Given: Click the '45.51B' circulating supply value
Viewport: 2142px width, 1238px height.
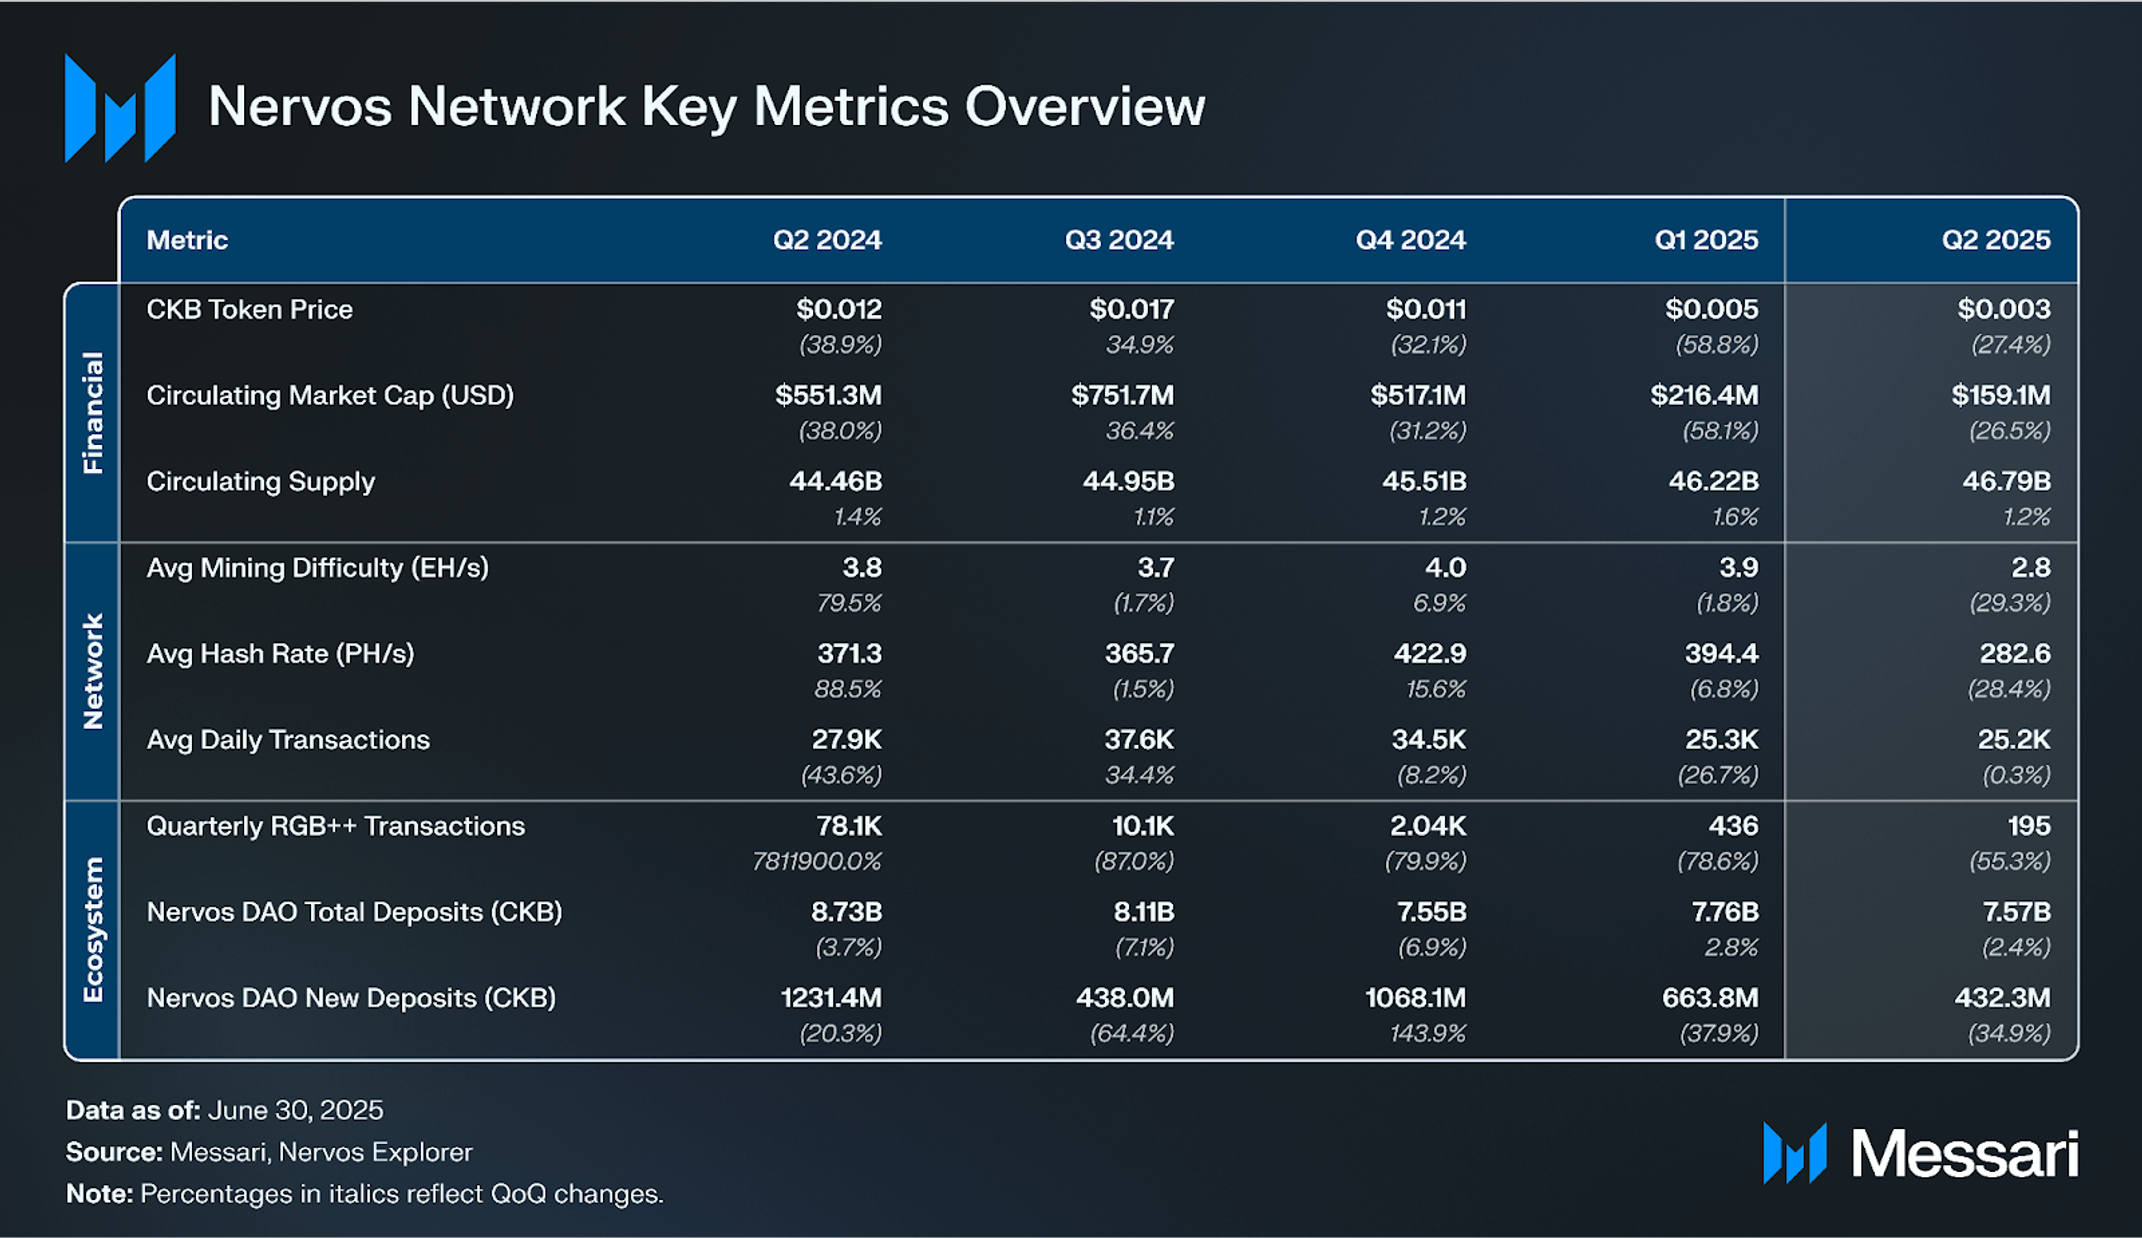Looking at the screenshot, I should point(1424,482).
